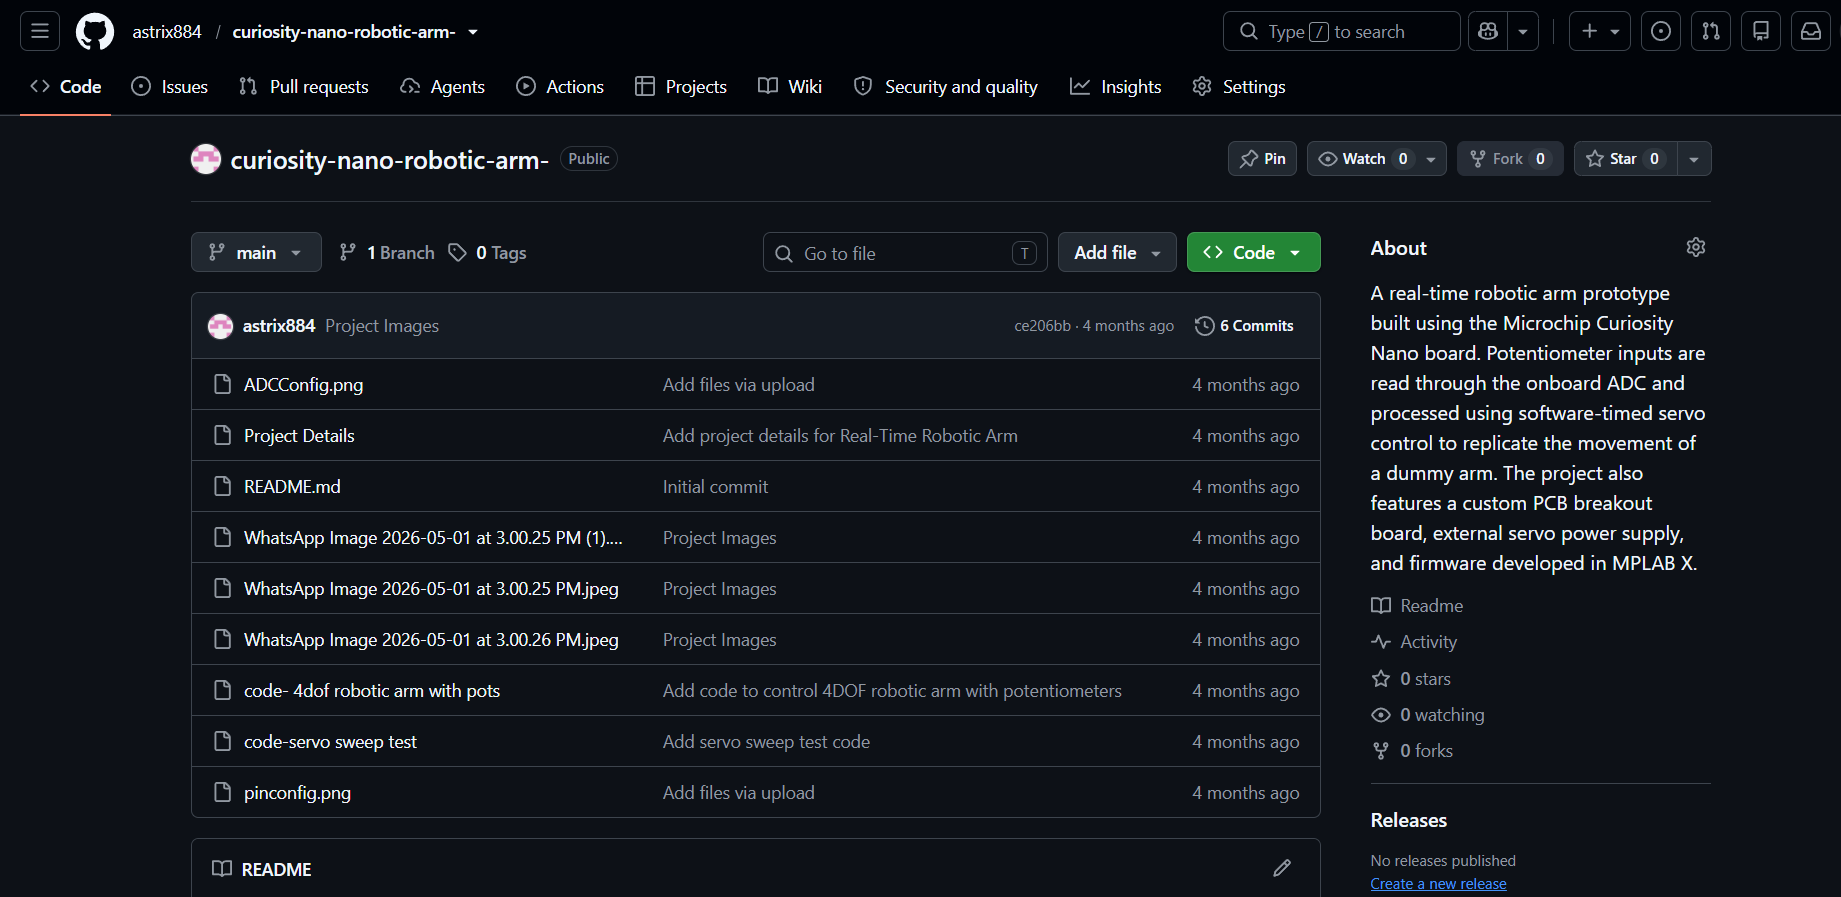Open the Activity link in About
This screenshot has height=897, width=1841.
coord(1415,642)
